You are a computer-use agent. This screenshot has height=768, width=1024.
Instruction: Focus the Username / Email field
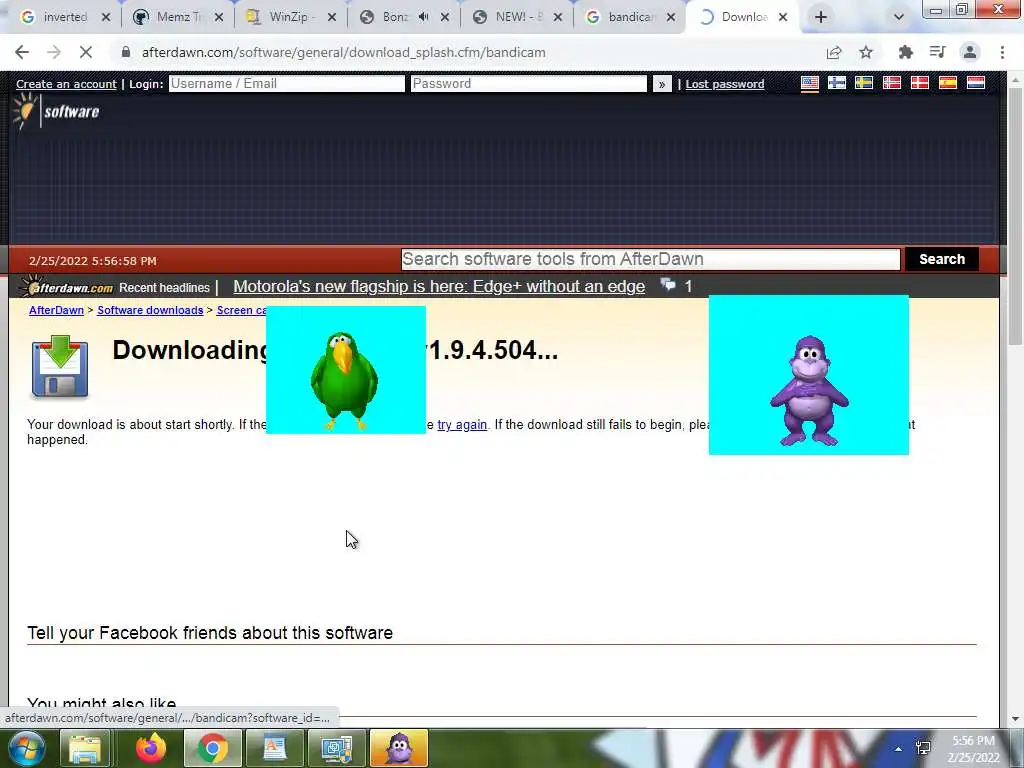tap(287, 84)
